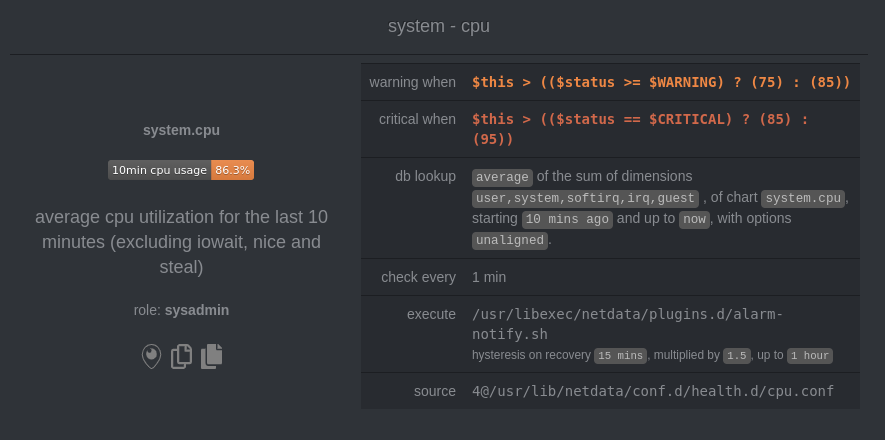Select the warning when expression text
Viewport: 885px width, 440px height.
click(x=661, y=82)
